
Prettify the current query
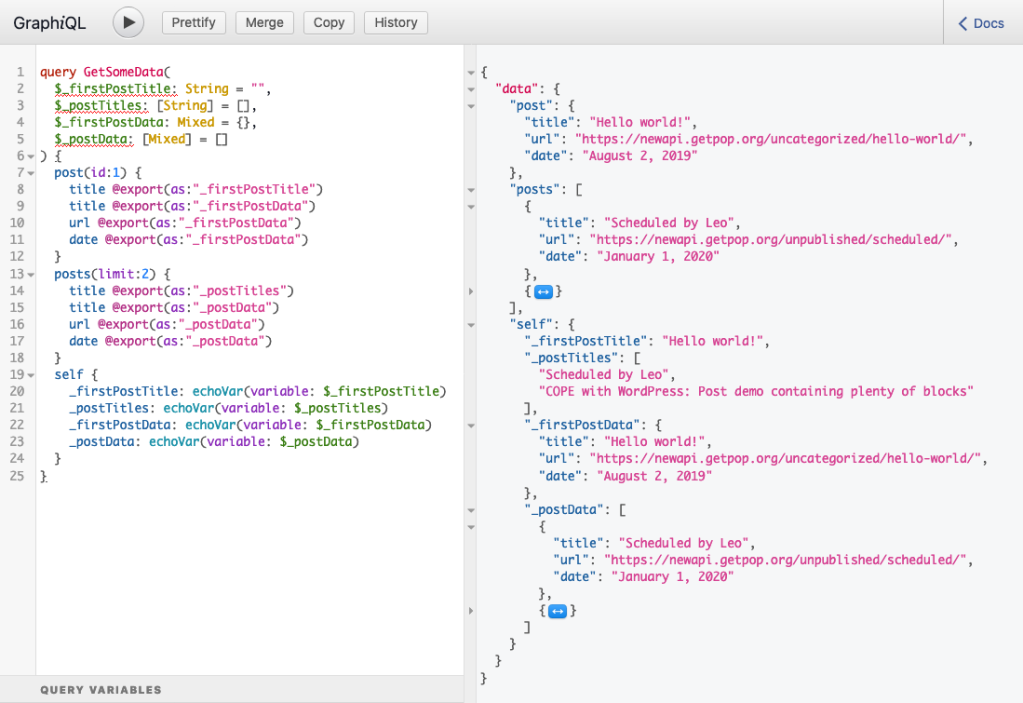(193, 22)
